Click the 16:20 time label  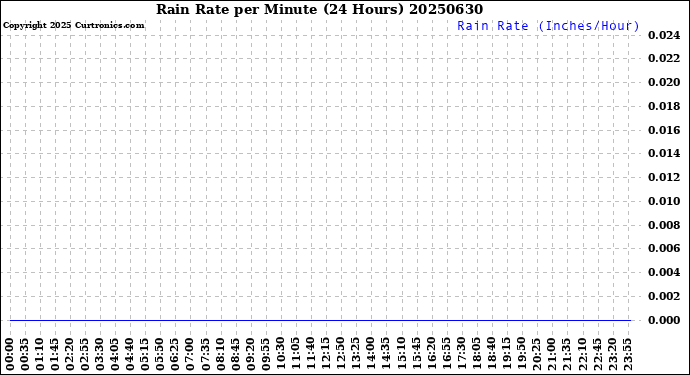431,355
